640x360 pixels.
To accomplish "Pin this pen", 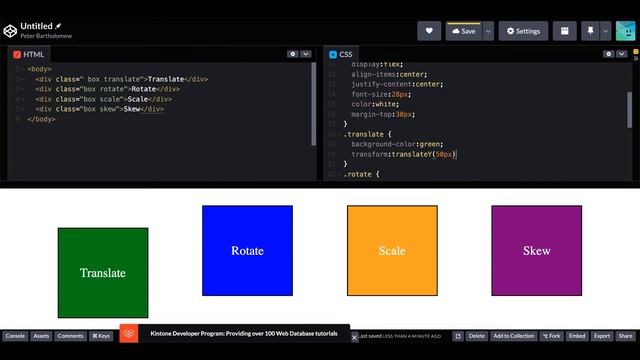I will [x=590, y=31].
